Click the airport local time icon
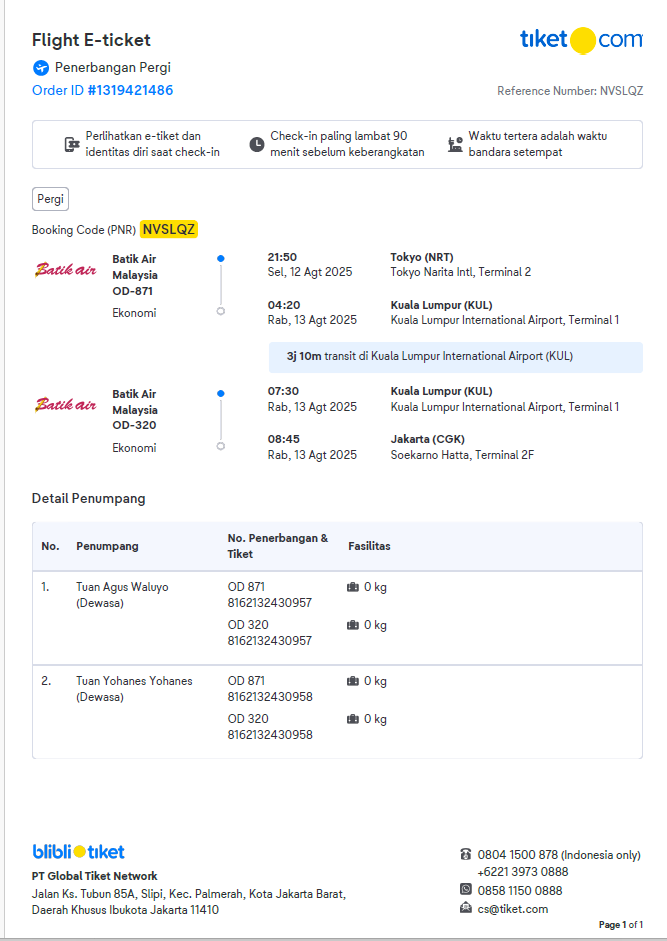The height and width of the screenshot is (941, 667). pos(455,144)
